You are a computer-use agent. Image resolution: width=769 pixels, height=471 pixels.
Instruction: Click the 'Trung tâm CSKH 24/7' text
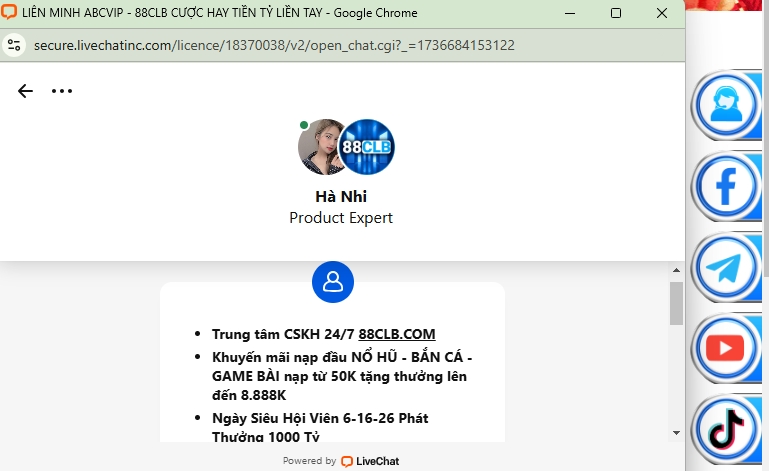pos(282,334)
